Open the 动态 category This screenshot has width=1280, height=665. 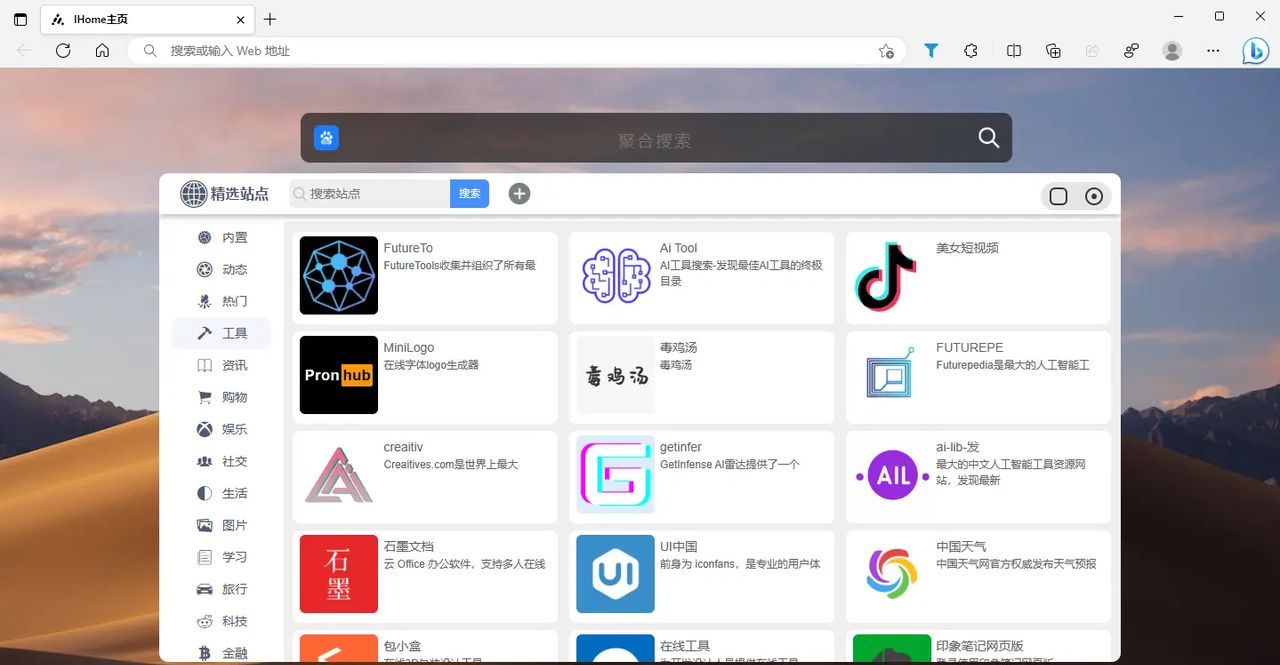click(x=221, y=269)
